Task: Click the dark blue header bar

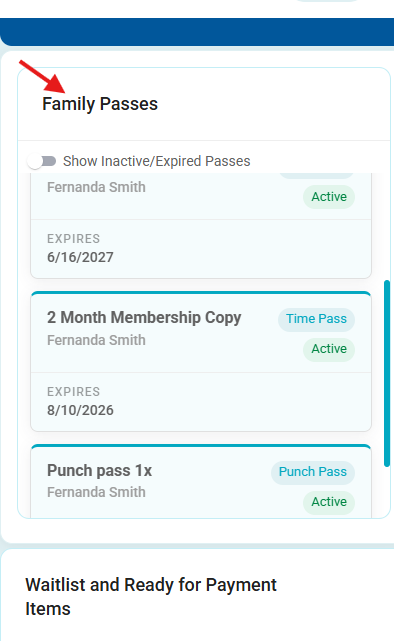Action: coord(197,32)
